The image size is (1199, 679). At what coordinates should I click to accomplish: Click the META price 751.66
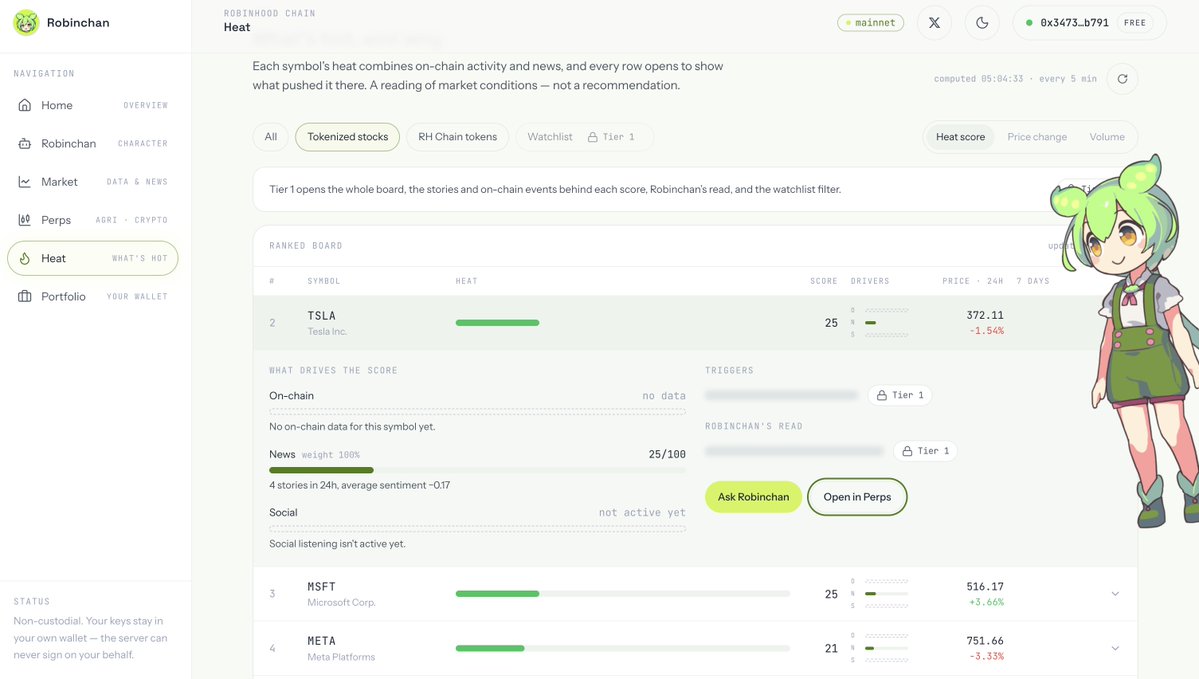click(985, 641)
